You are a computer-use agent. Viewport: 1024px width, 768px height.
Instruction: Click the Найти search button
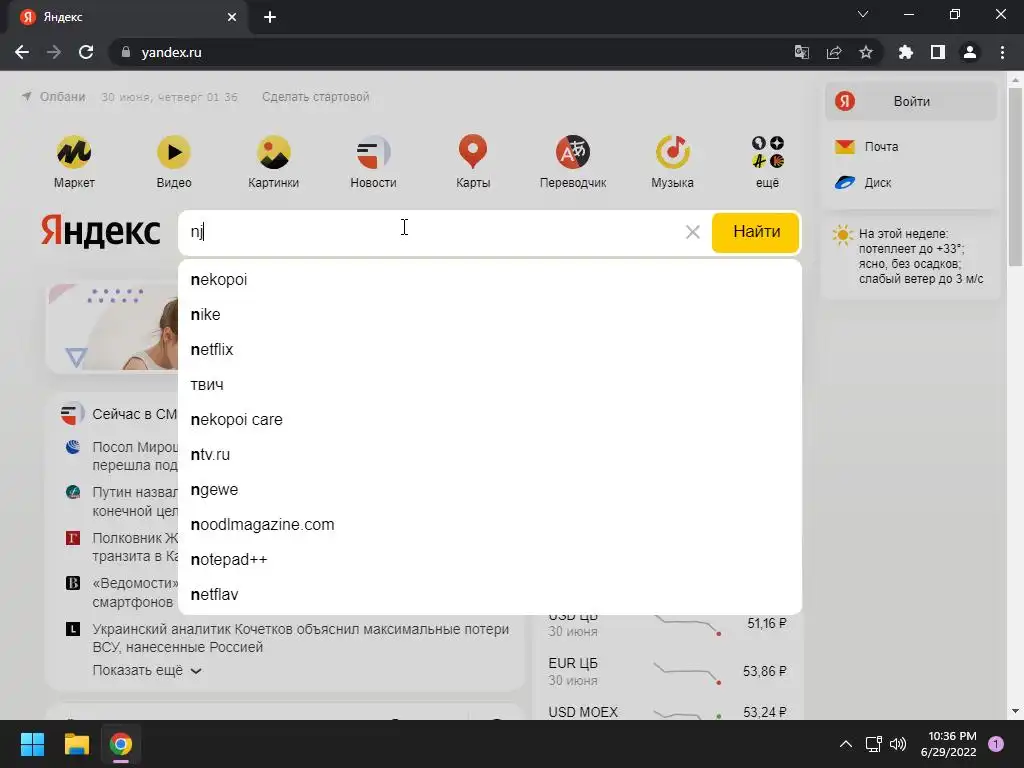pos(756,232)
